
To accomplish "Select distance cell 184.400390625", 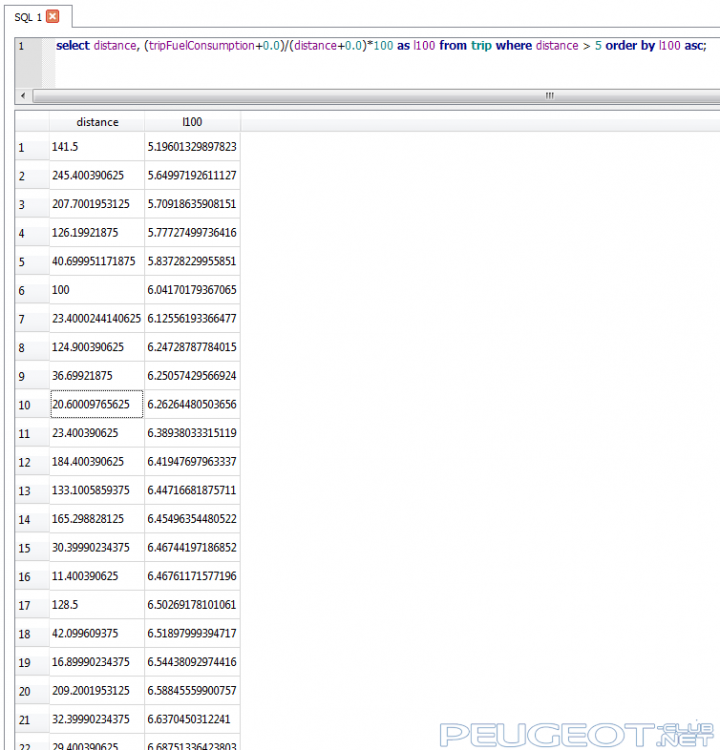I will (x=97, y=462).
